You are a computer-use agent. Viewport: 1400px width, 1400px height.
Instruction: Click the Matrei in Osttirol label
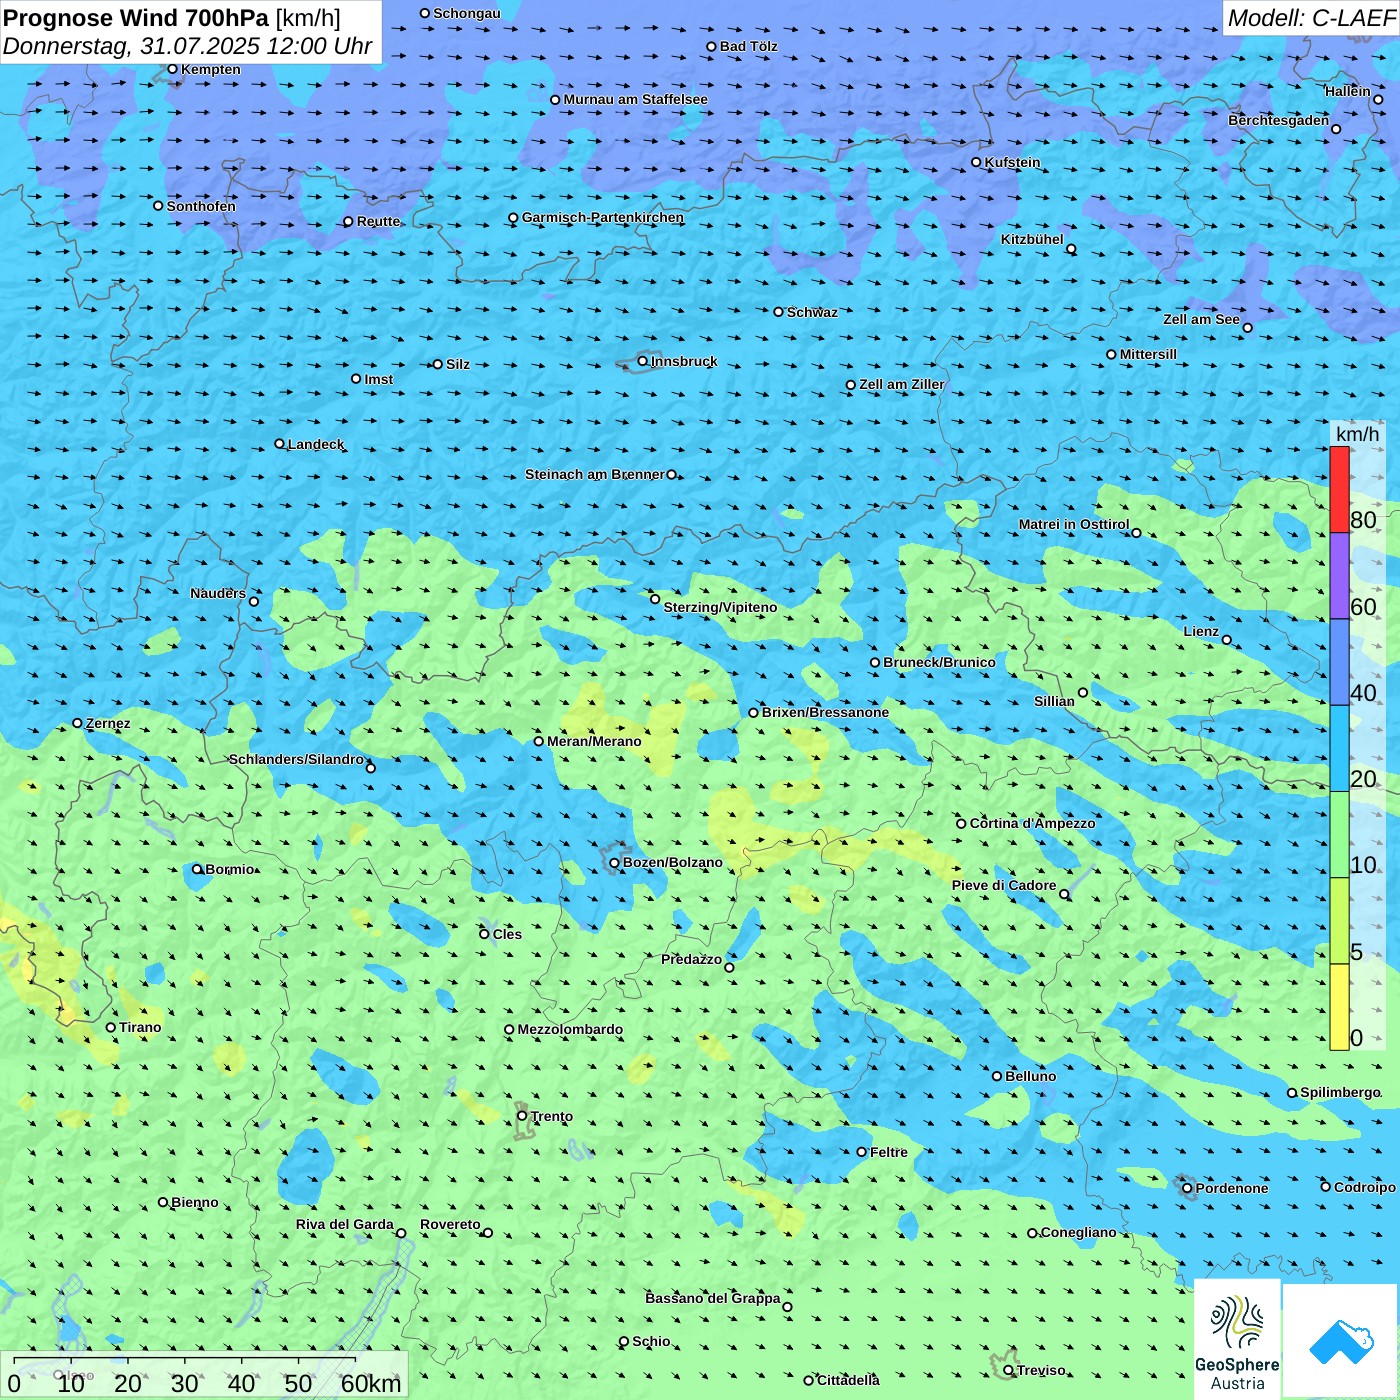pyautogui.click(x=1074, y=524)
